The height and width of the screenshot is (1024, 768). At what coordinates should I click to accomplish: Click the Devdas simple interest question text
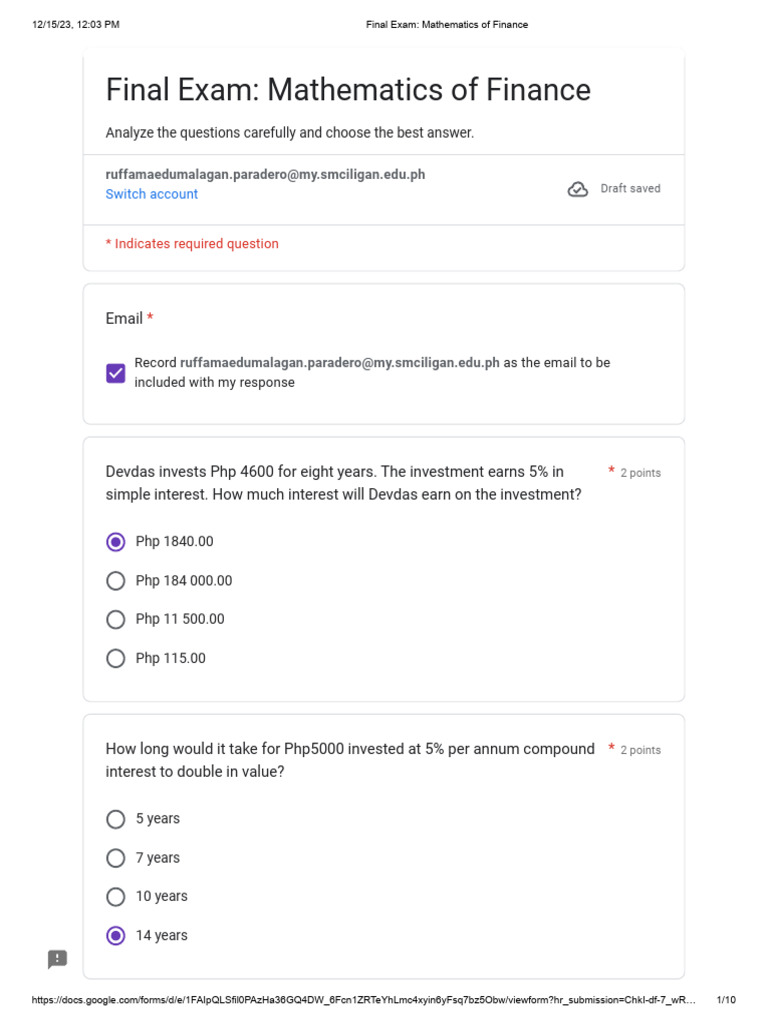click(343, 483)
